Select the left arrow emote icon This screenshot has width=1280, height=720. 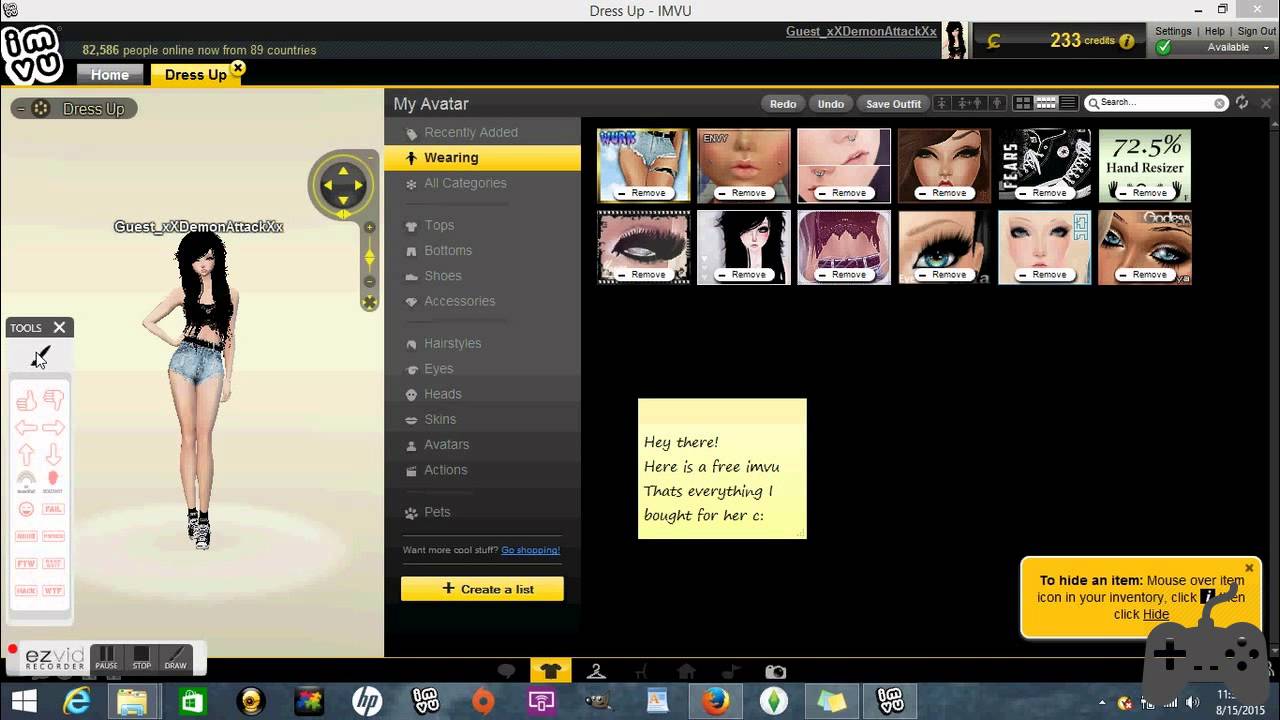coord(26,428)
